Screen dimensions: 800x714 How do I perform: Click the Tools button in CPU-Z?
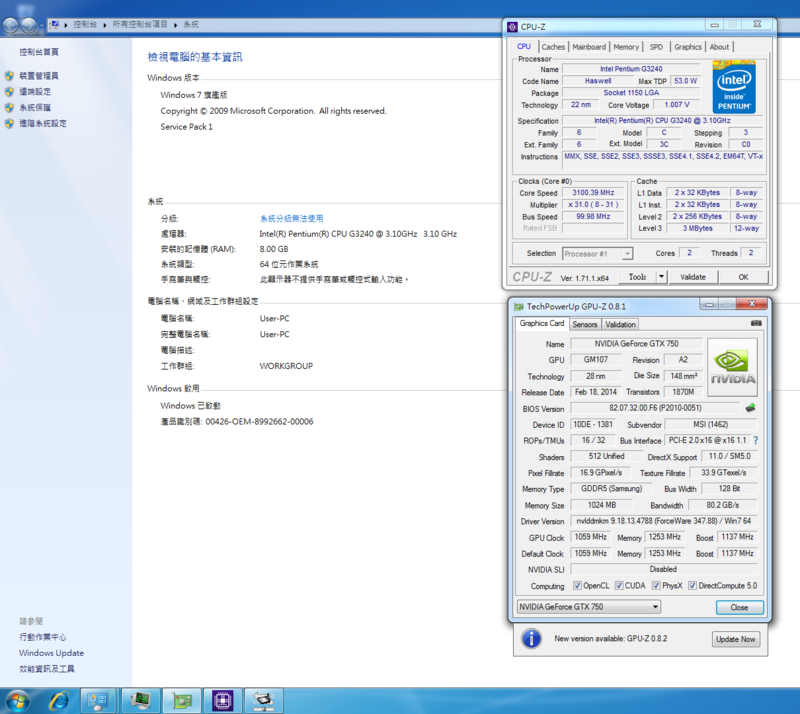click(x=637, y=277)
